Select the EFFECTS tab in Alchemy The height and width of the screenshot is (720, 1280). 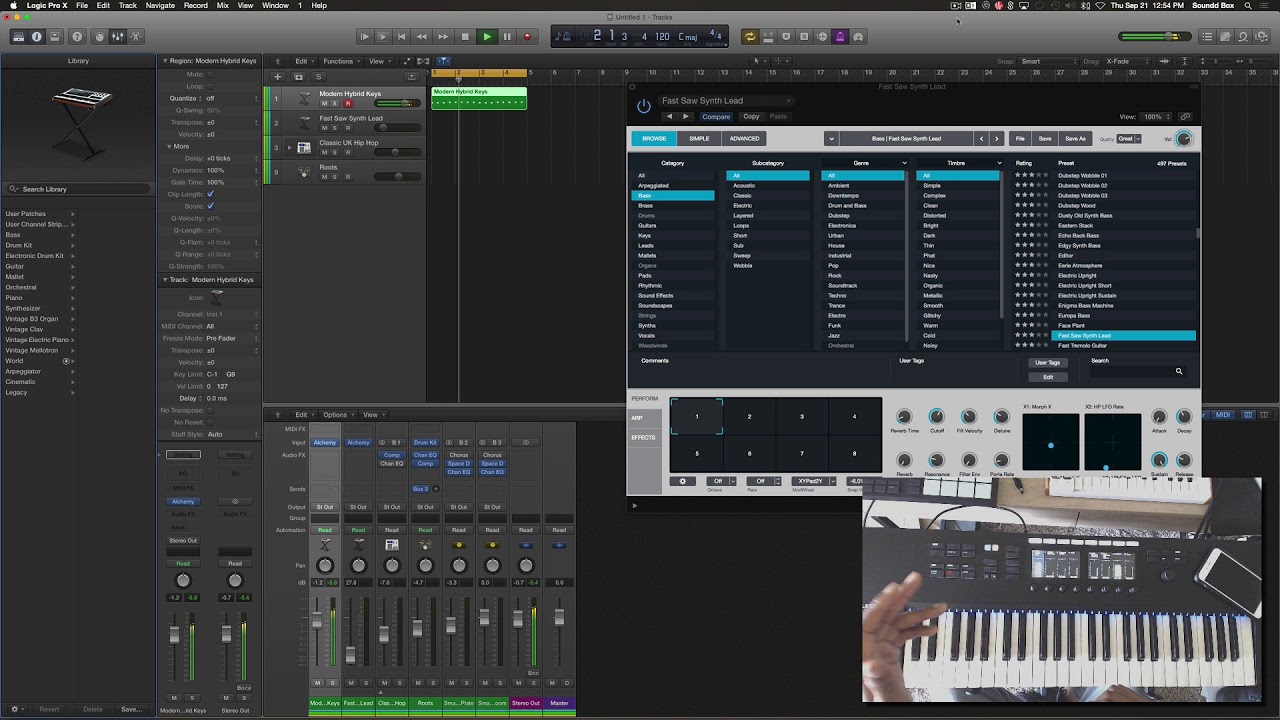tap(646, 437)
